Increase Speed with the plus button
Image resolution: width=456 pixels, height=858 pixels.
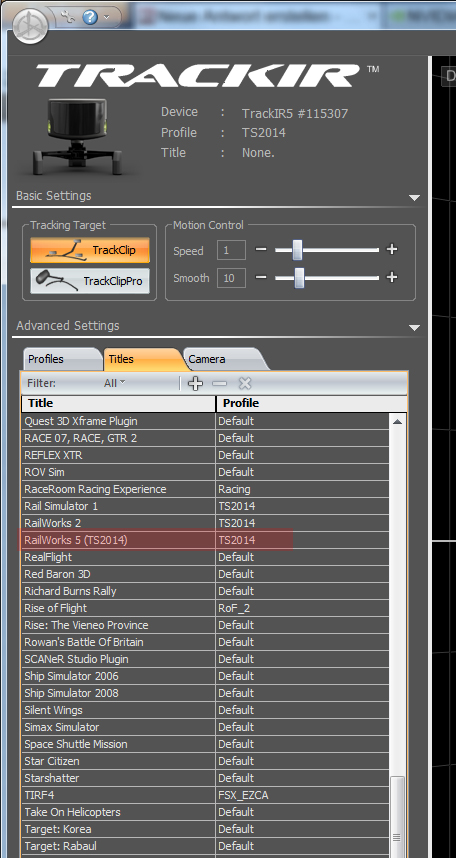[x=391, y=250]
